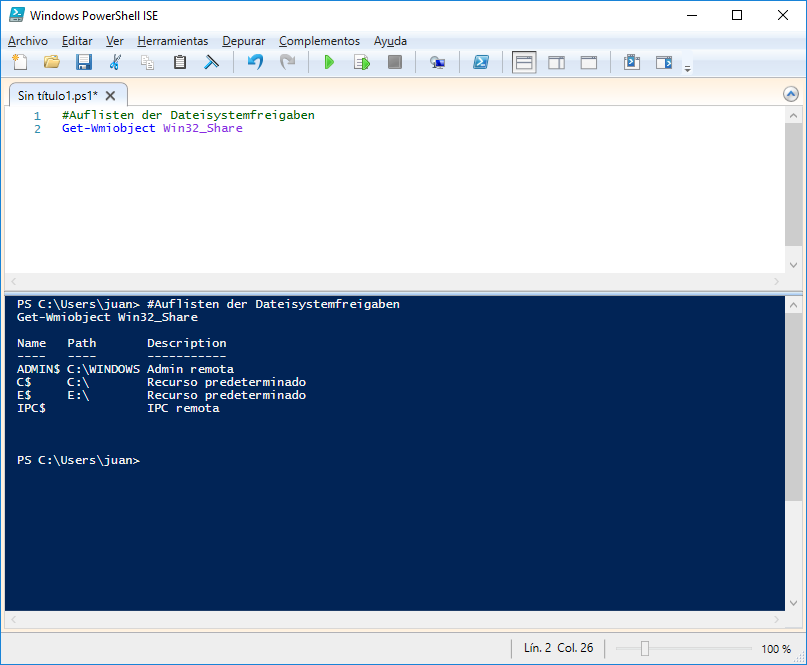The width and height of the screenshot is (807, 665).
Task: Copy selection using the Copy icon
Action: tap(148, 62)
